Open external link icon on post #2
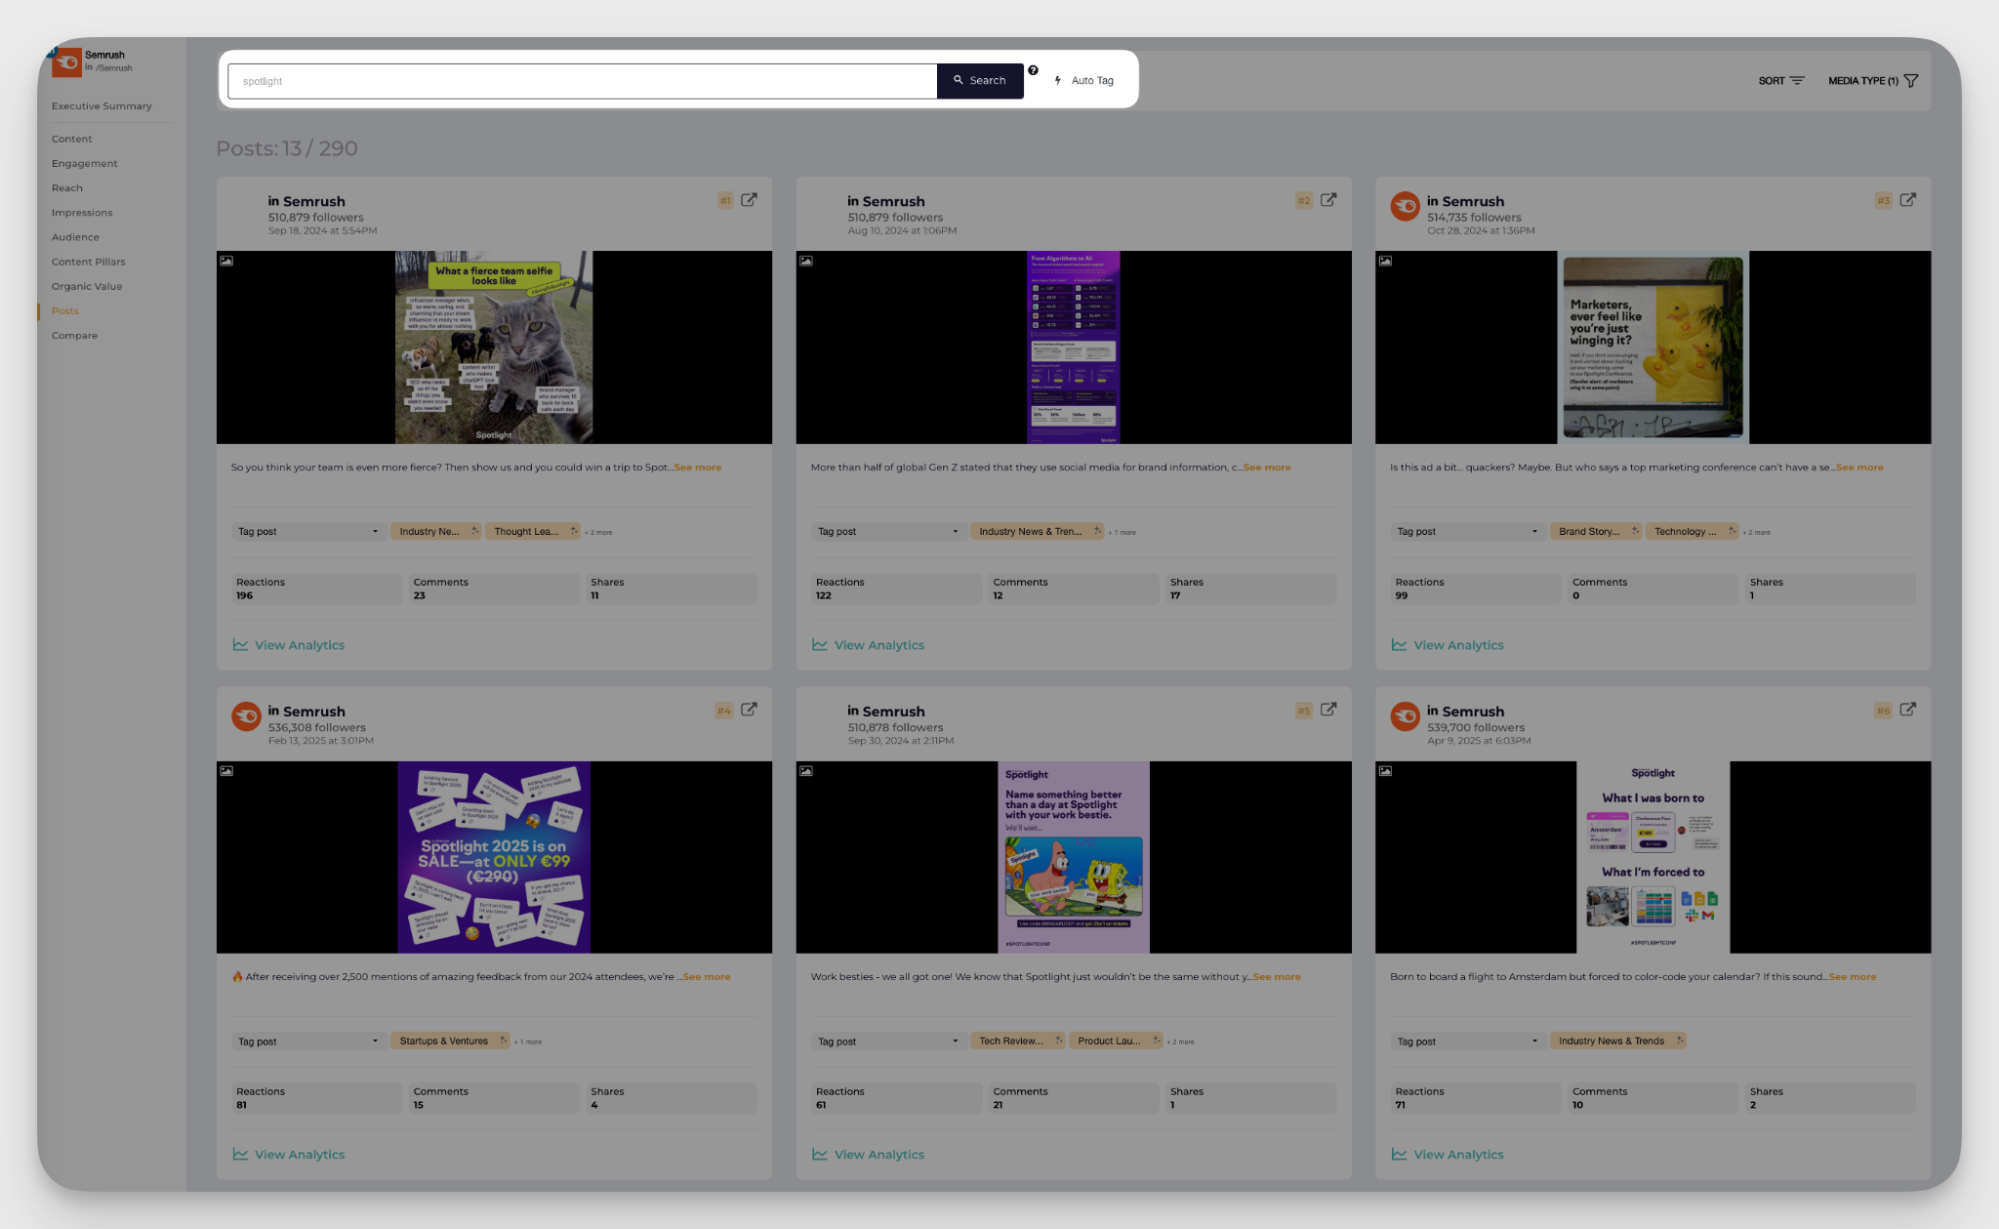The height and width of the screenshot is (1229, 1999). [1328, 200]
